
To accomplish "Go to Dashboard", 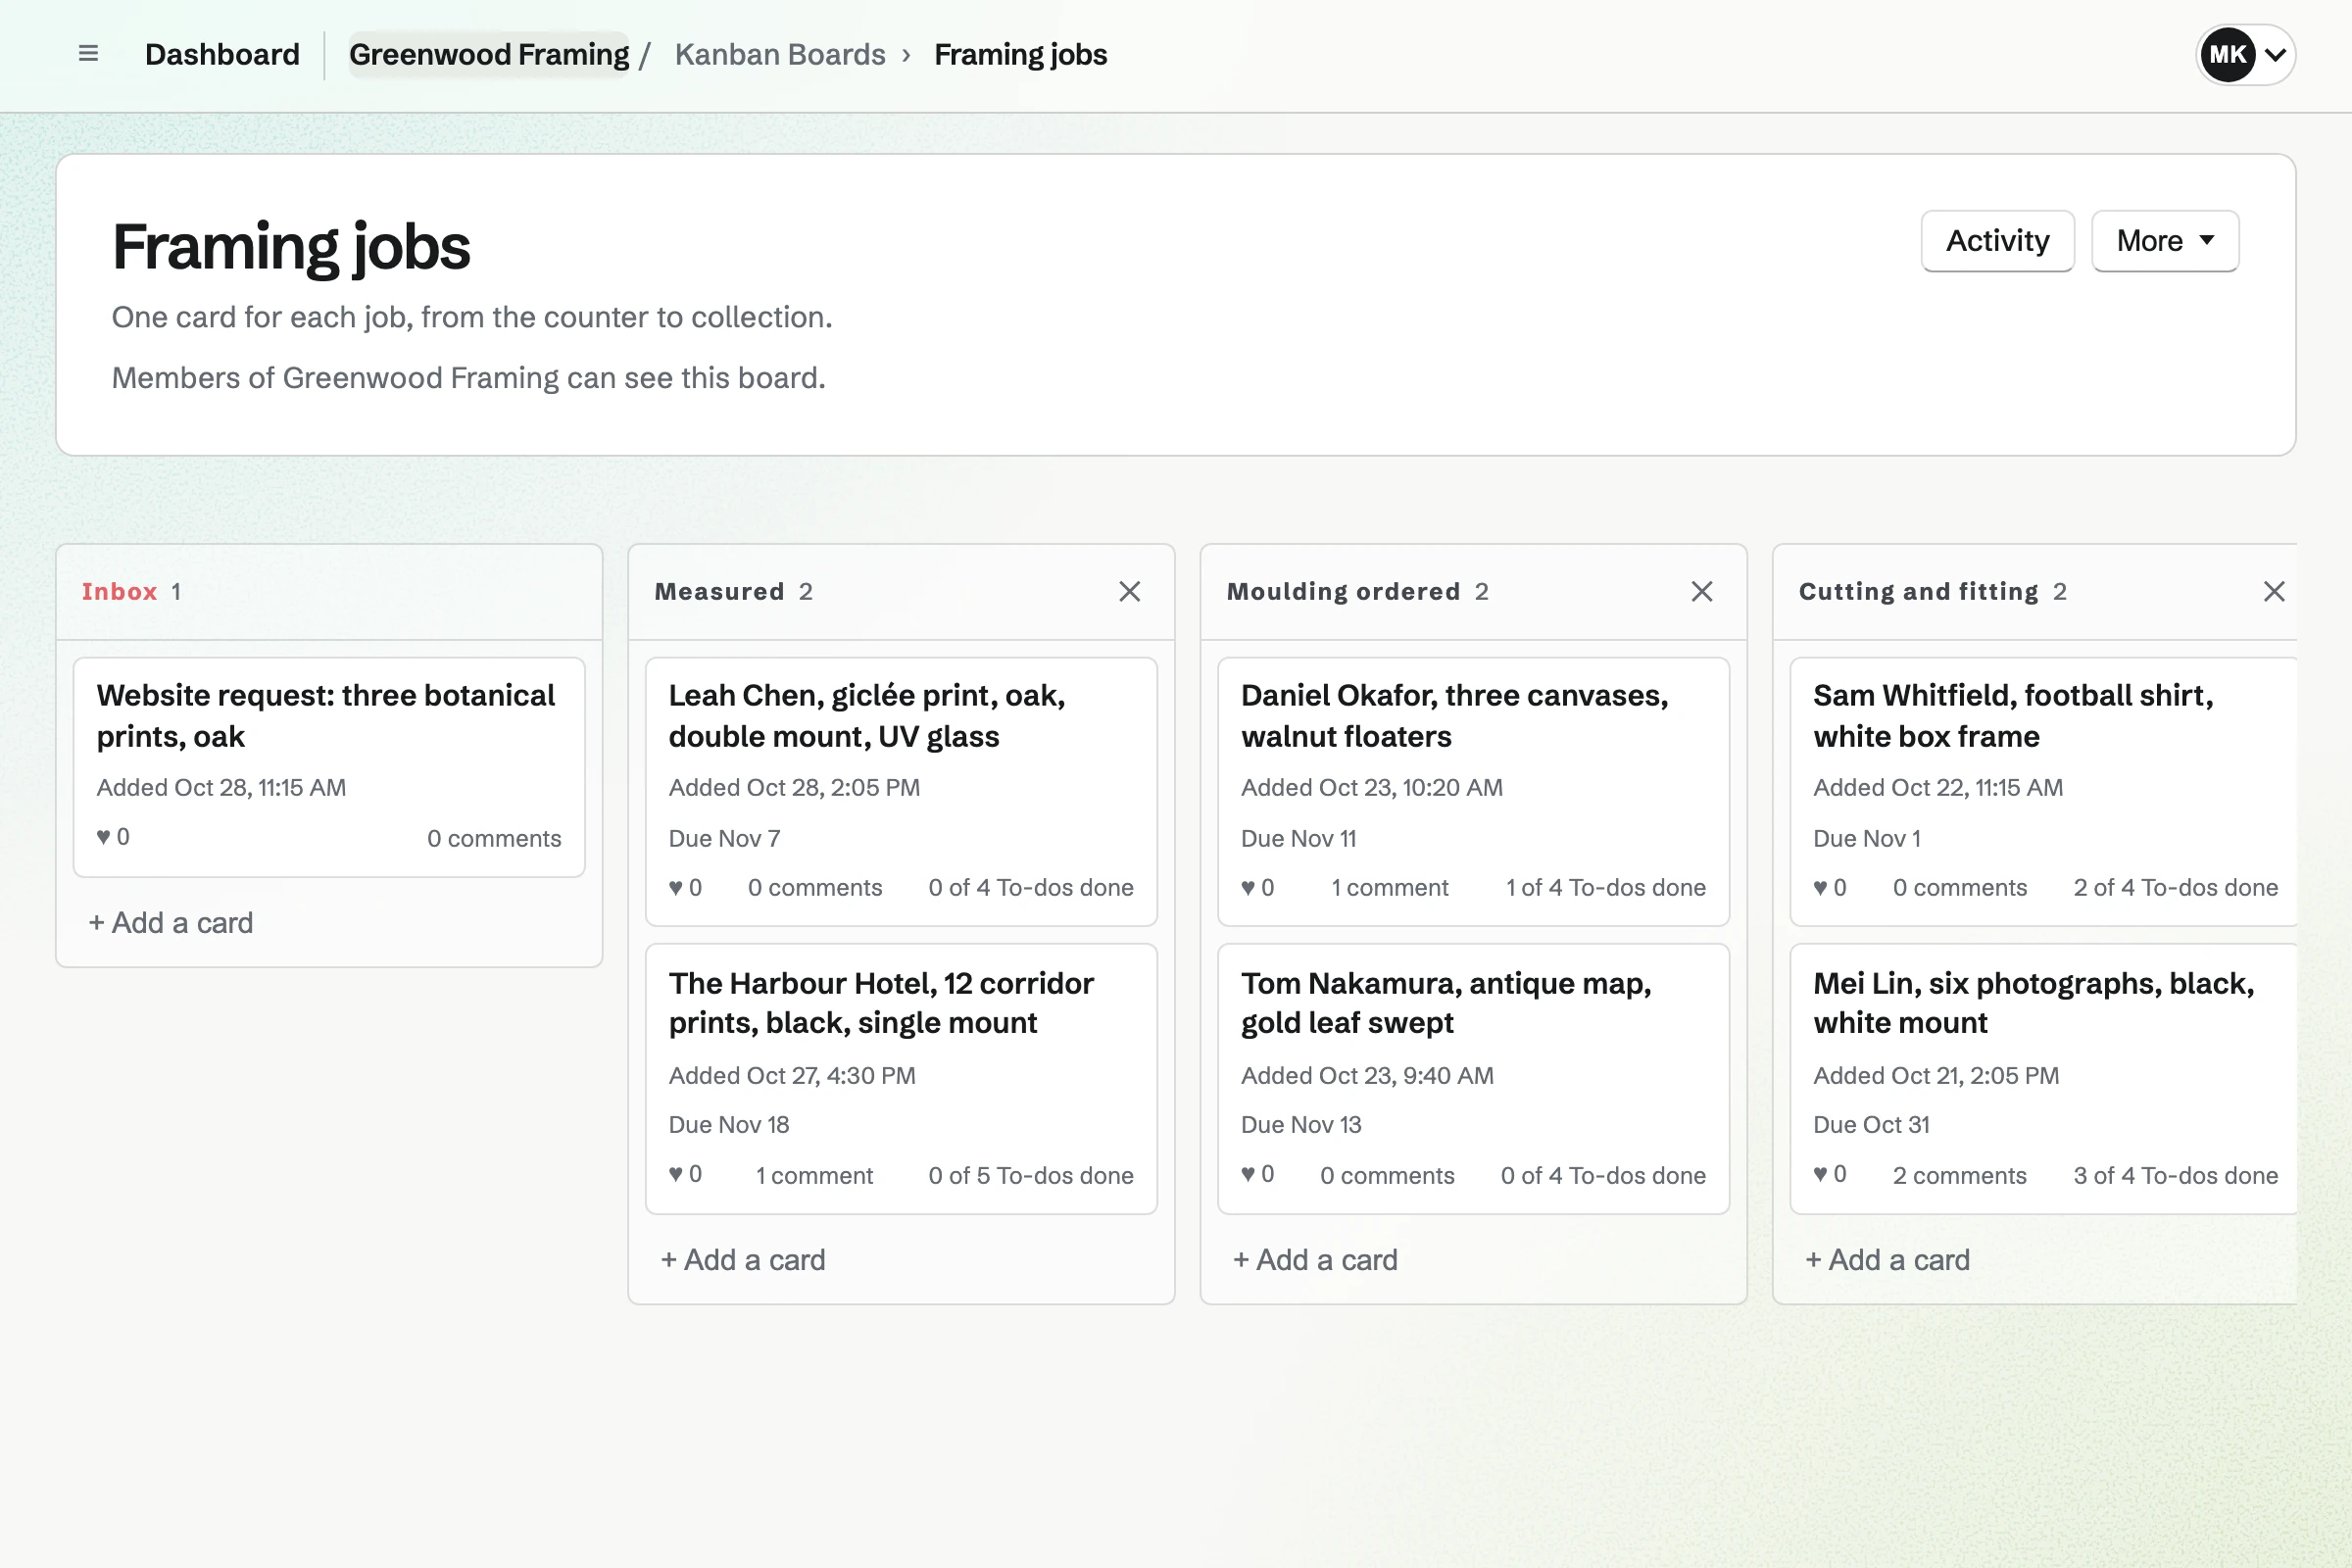I will coord(222,54).
